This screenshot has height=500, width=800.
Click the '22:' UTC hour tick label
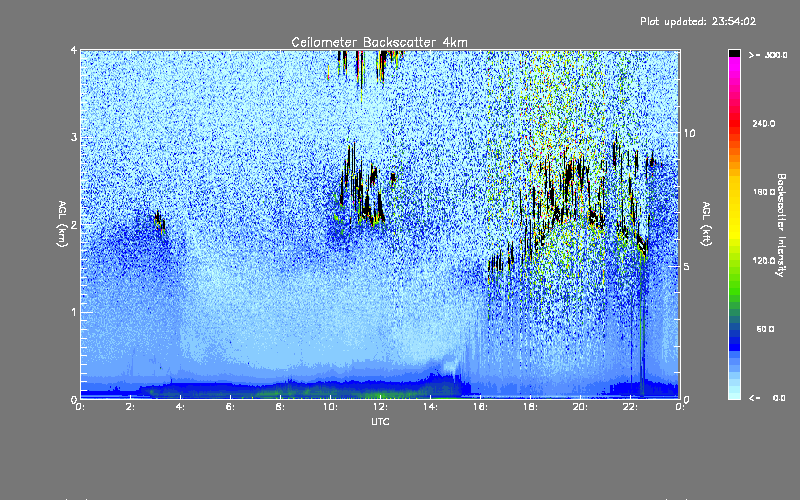[630, 407]
